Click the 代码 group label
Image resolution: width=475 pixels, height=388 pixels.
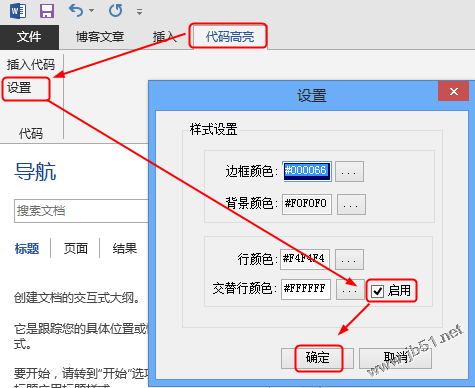[31, 134]
